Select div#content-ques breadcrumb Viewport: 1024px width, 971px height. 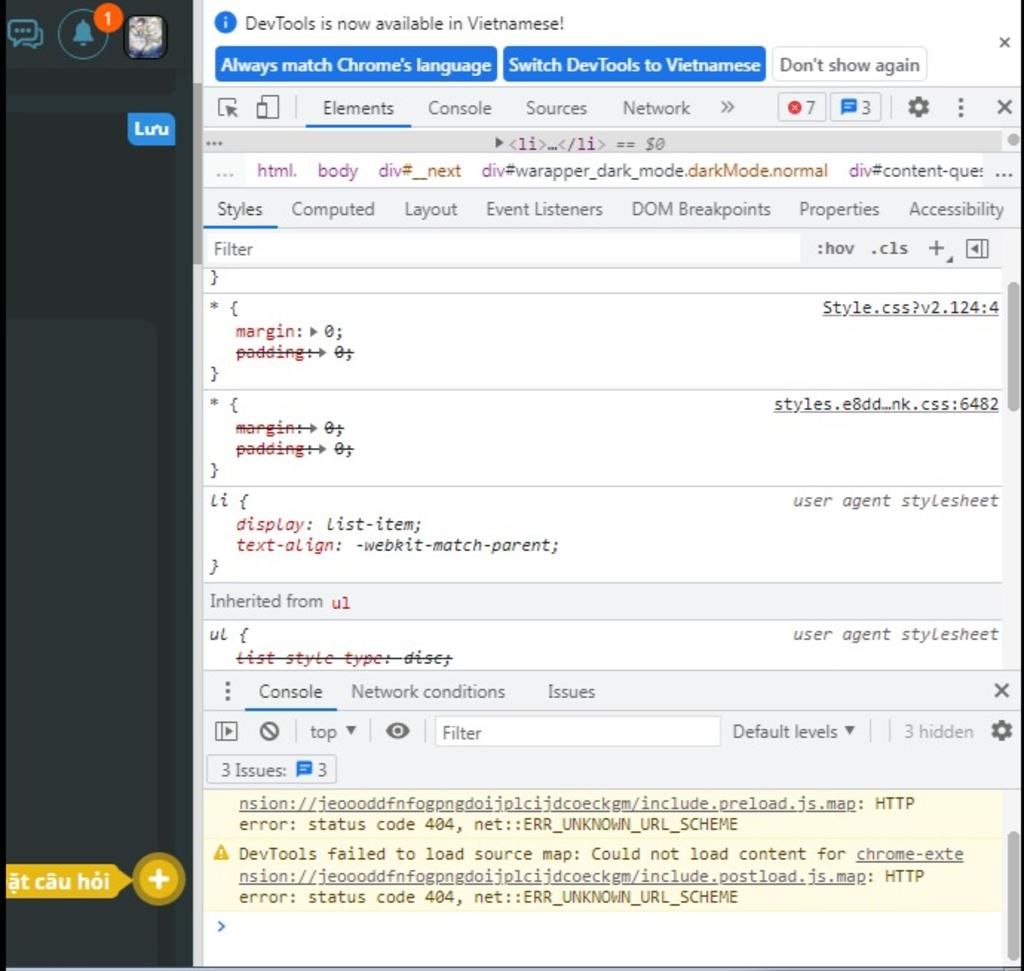(x=916, y=171)
